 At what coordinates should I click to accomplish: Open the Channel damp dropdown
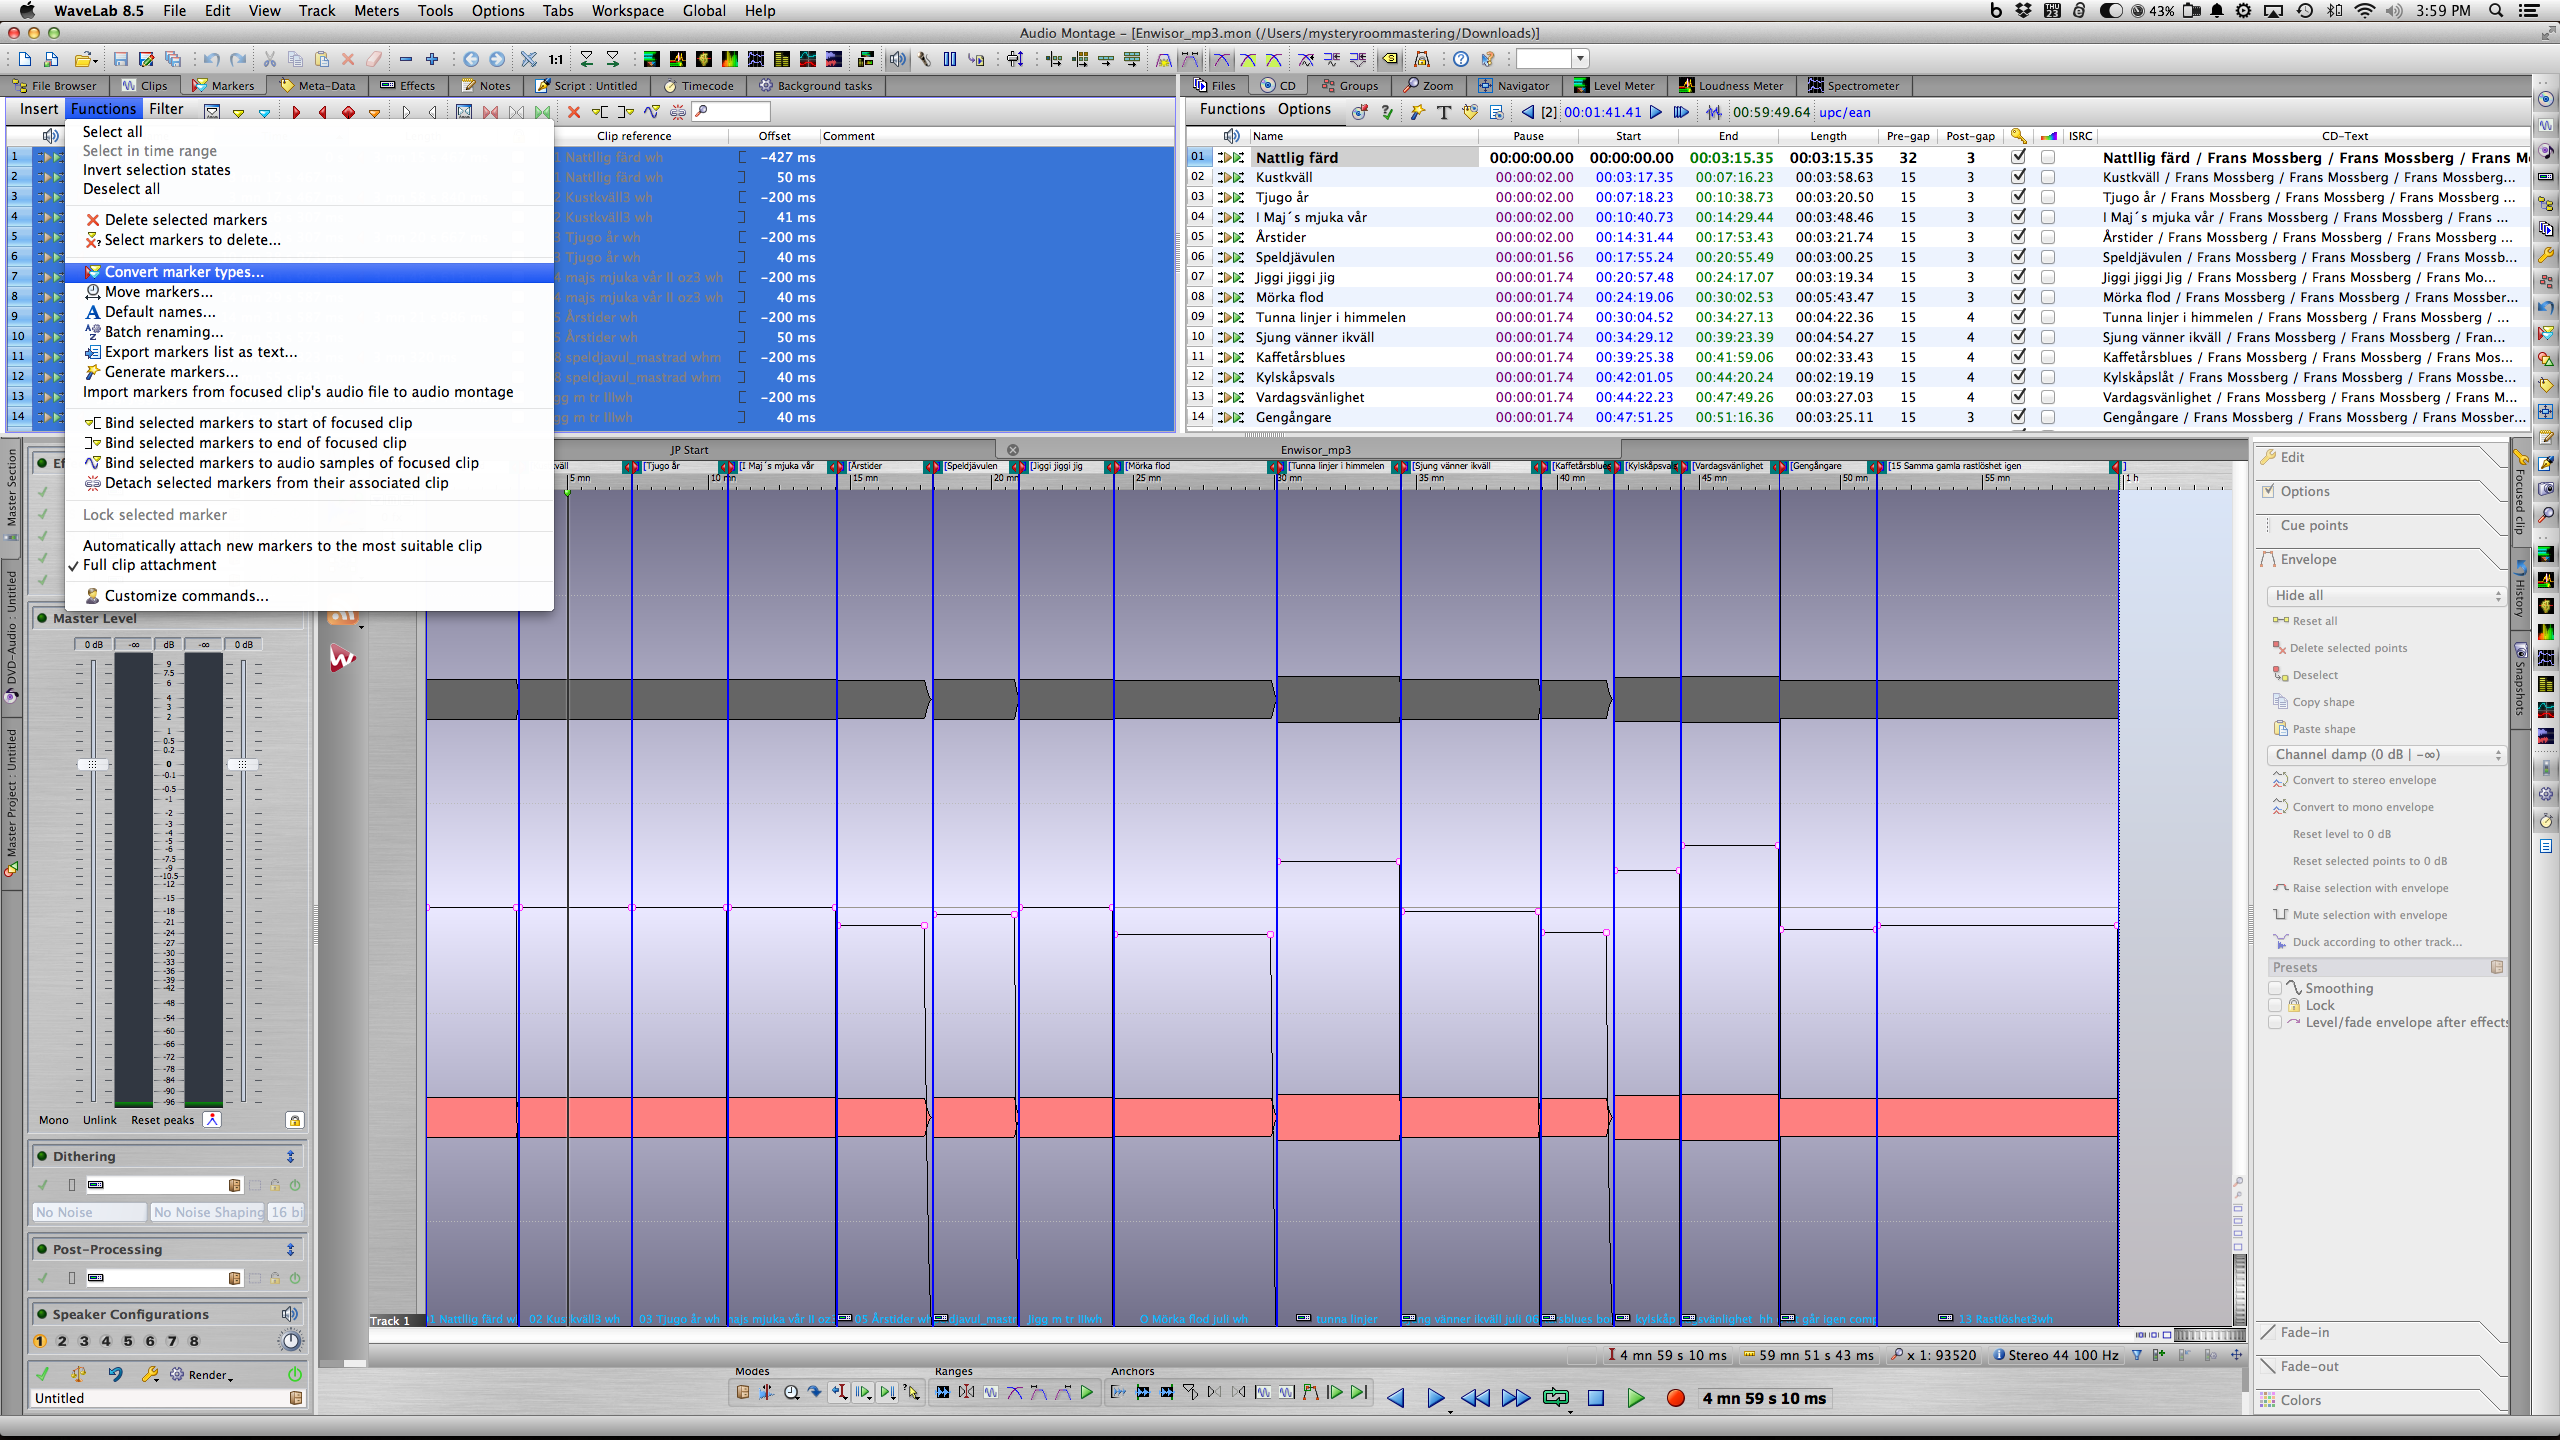click(2385, 755)
